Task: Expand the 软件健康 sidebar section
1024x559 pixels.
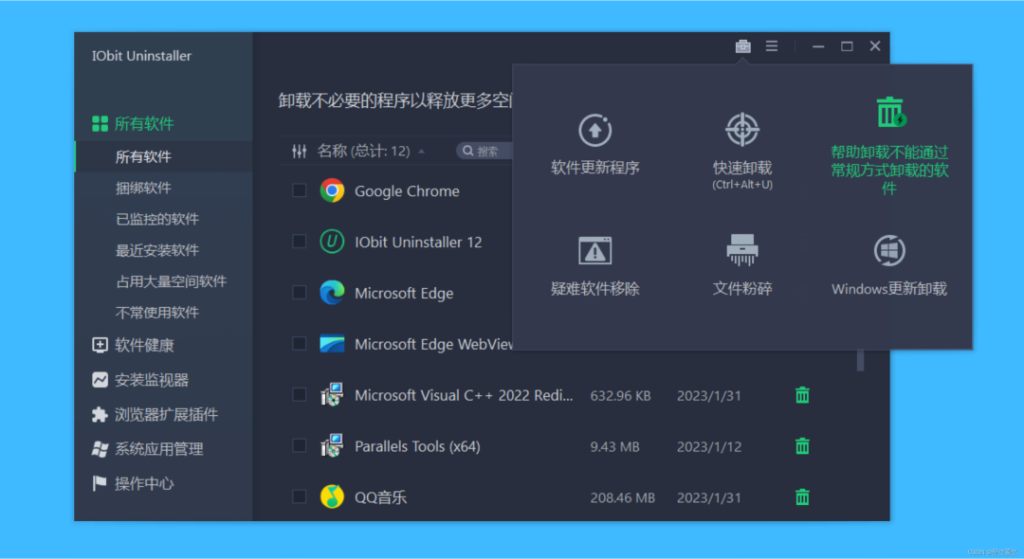Action: pyautogui.click(x=144, y=345)
